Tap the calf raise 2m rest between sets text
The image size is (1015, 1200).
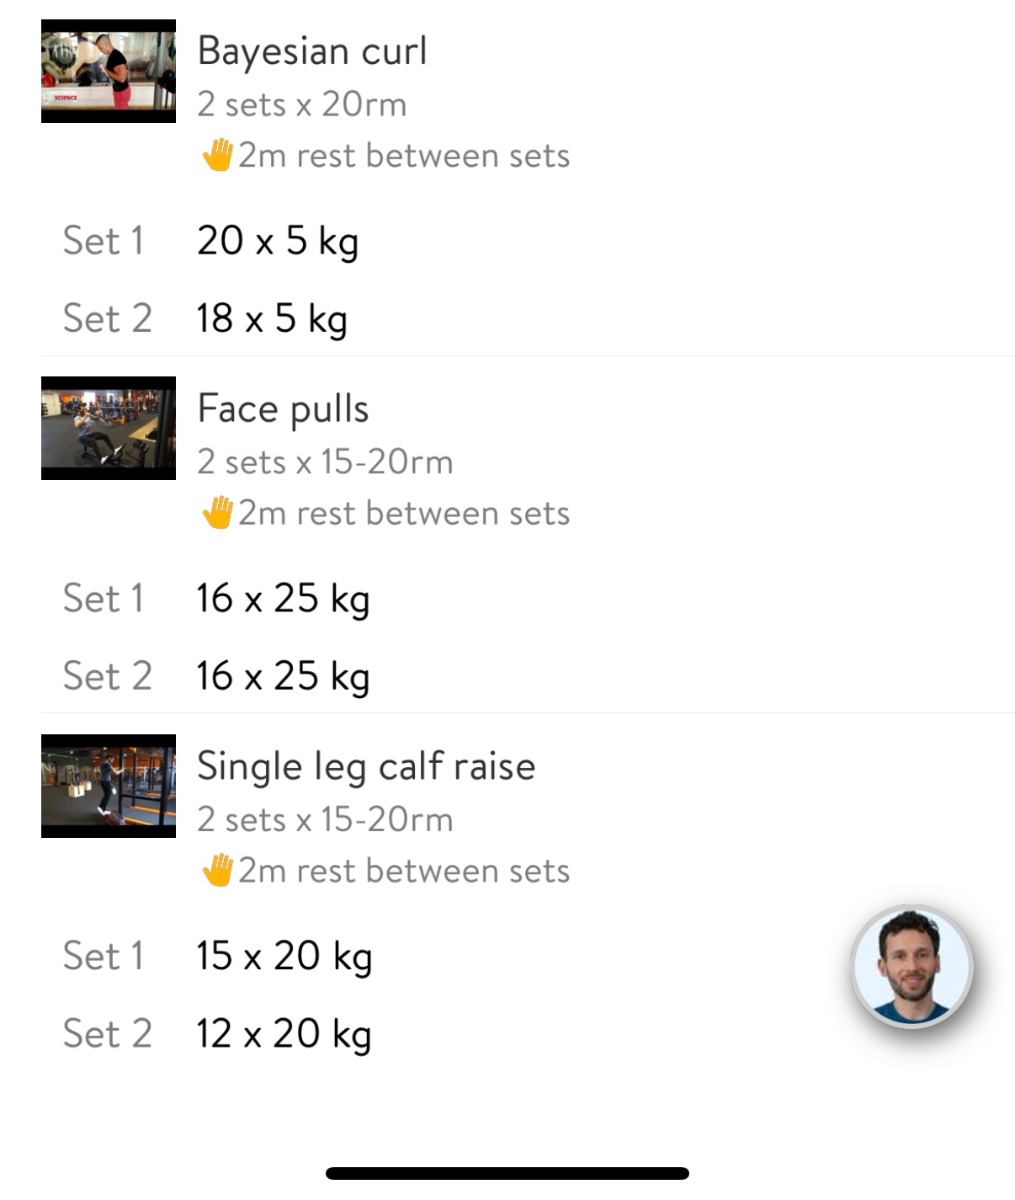tap(403, 871)
